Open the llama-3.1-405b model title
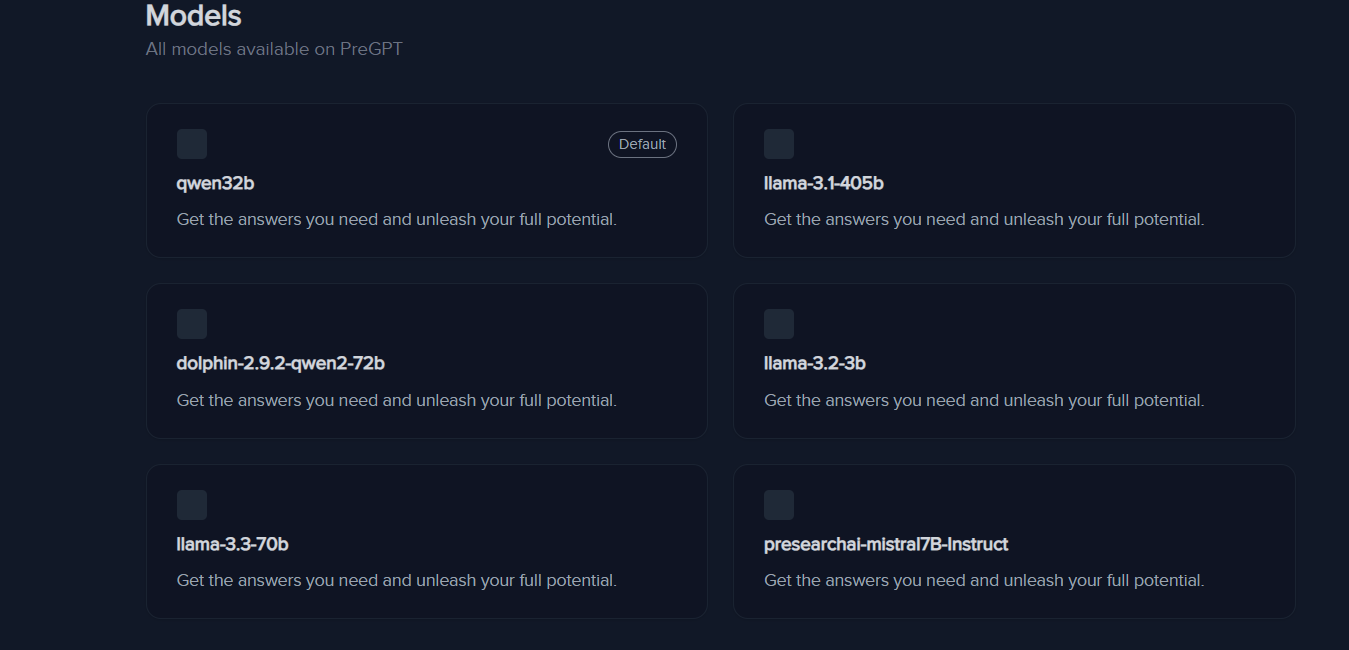 823,183
